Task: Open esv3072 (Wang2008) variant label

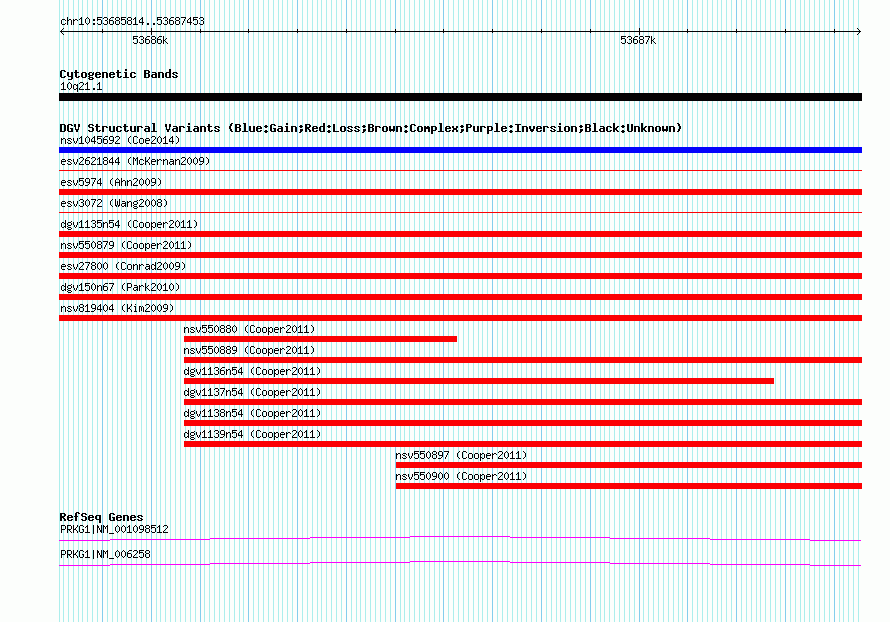Action: coord(114,203)
